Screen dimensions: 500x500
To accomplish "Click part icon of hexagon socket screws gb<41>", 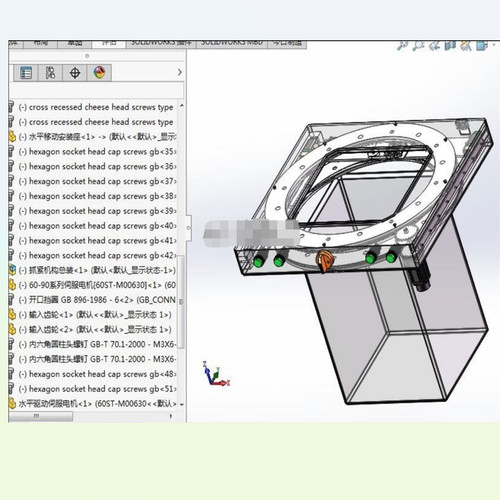I will click(x=12, y=241).
